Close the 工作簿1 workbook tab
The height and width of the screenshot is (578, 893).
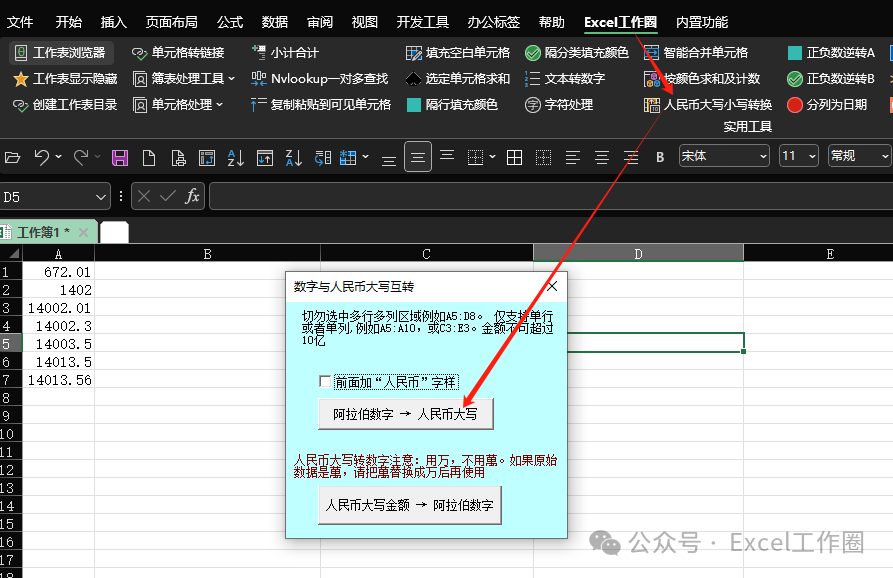point(83,232)
